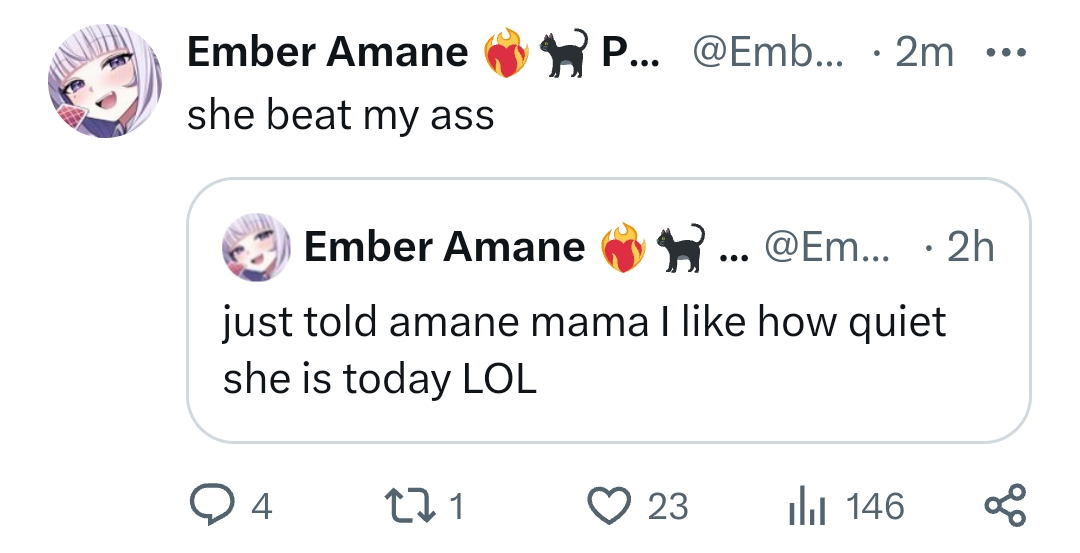Click the flaming heart emoji in main name
The width and height of the screenshot is (1080, 553).
pos(506,54)
